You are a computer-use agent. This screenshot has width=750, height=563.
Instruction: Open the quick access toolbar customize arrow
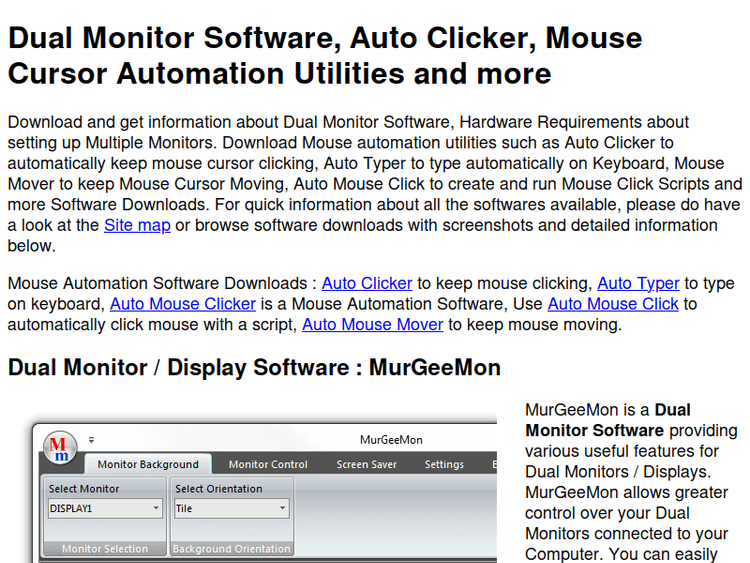pyautogui.click(x=91, y=439)
